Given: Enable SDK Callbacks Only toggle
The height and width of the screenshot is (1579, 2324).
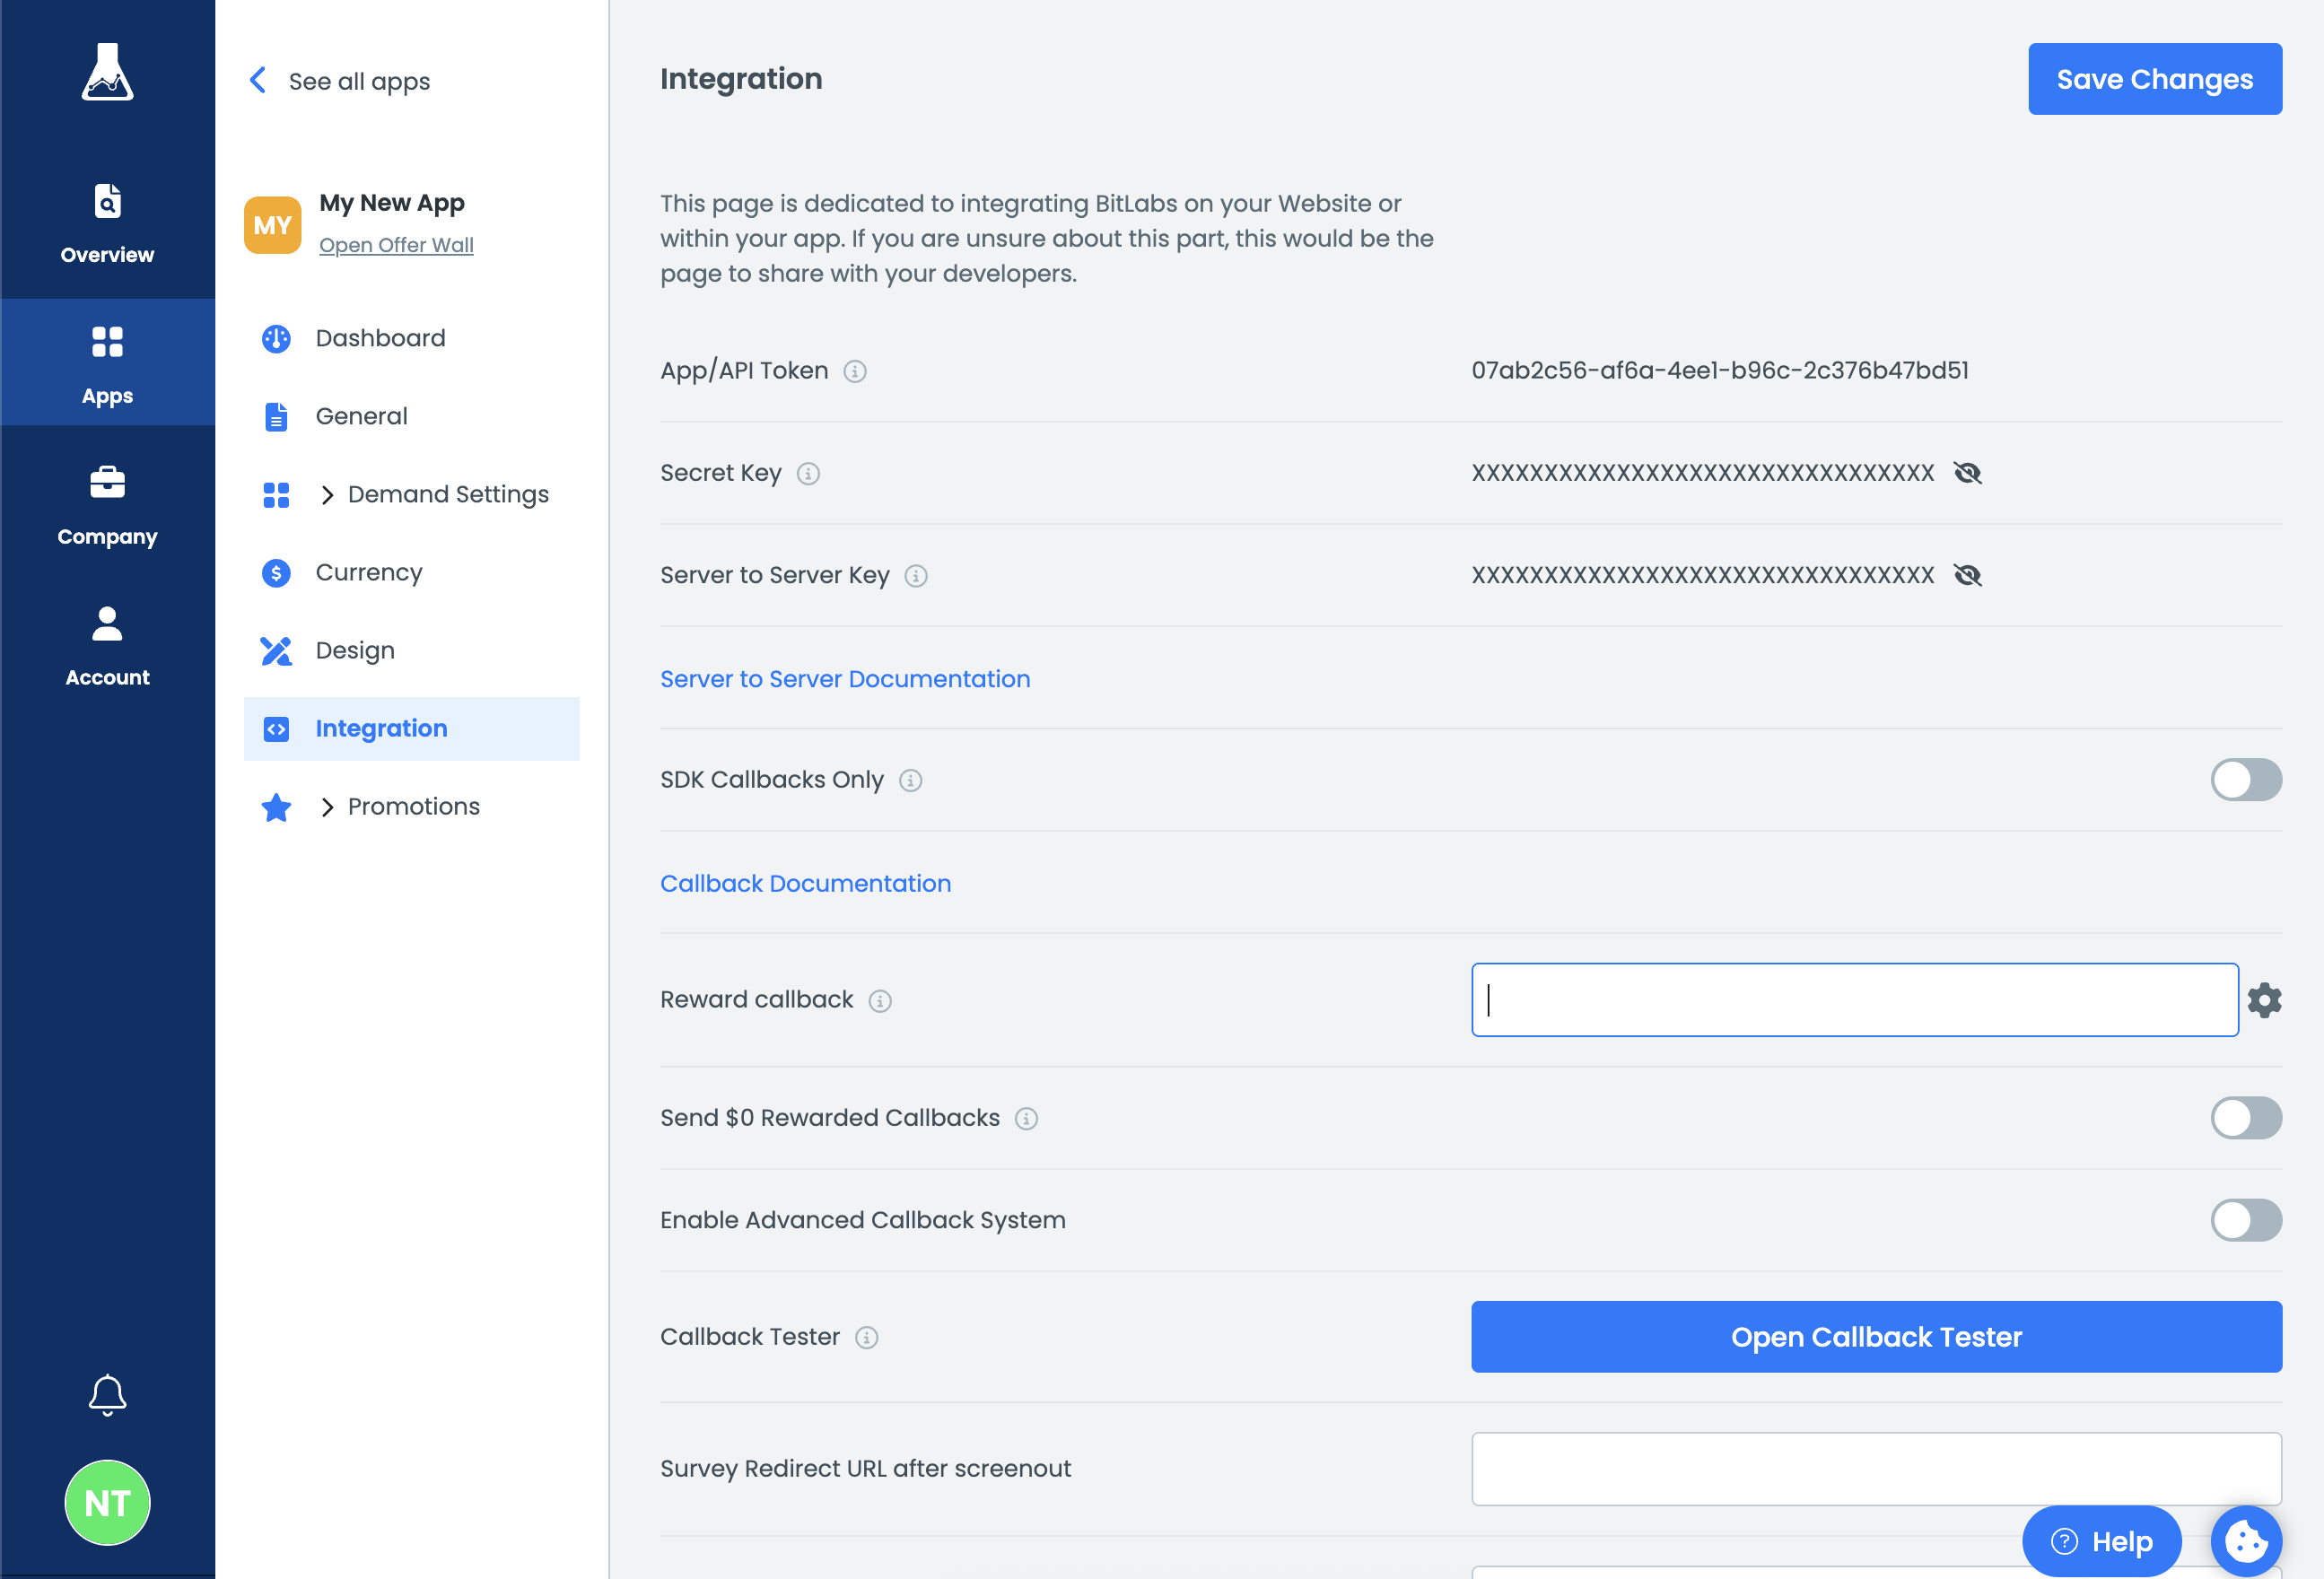Looking at the screenshot, I should [x=2245, y=780].
